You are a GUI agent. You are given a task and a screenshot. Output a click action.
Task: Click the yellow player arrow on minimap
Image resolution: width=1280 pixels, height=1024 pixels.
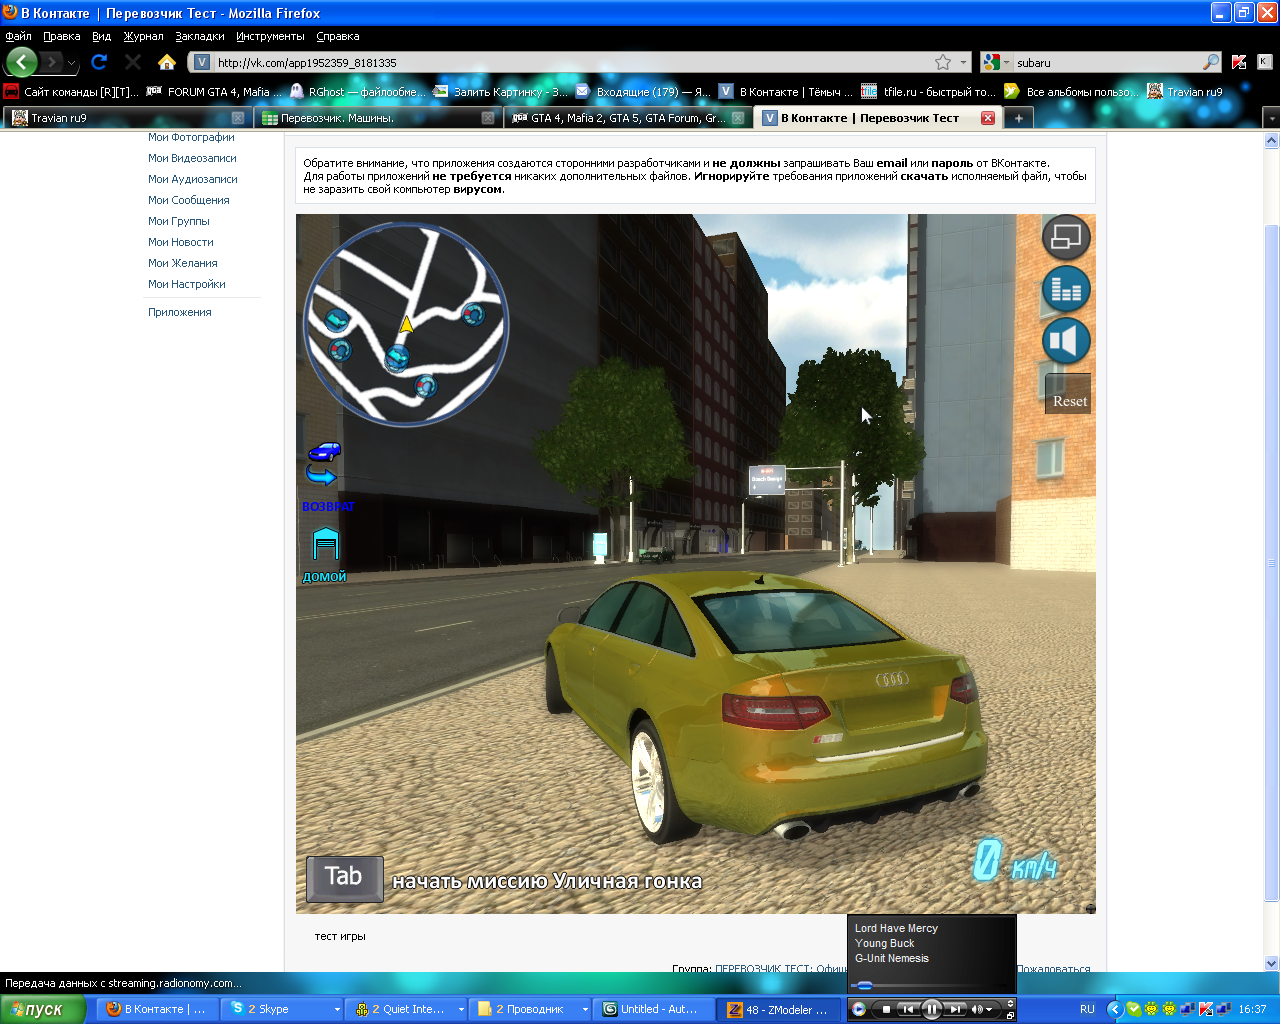[x=406, y=324]
